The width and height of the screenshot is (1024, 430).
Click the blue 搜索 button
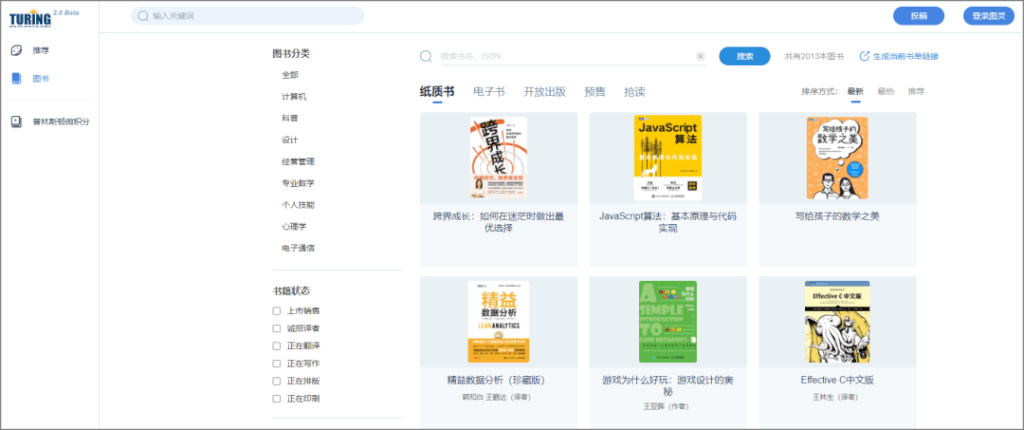[x=745, y=56]
